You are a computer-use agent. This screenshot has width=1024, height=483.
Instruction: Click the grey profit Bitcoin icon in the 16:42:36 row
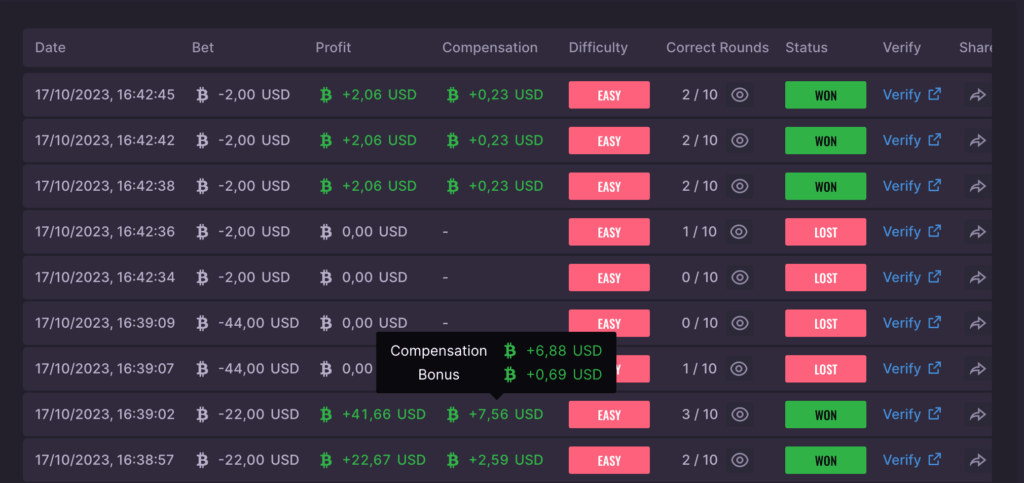coord(326,232)
